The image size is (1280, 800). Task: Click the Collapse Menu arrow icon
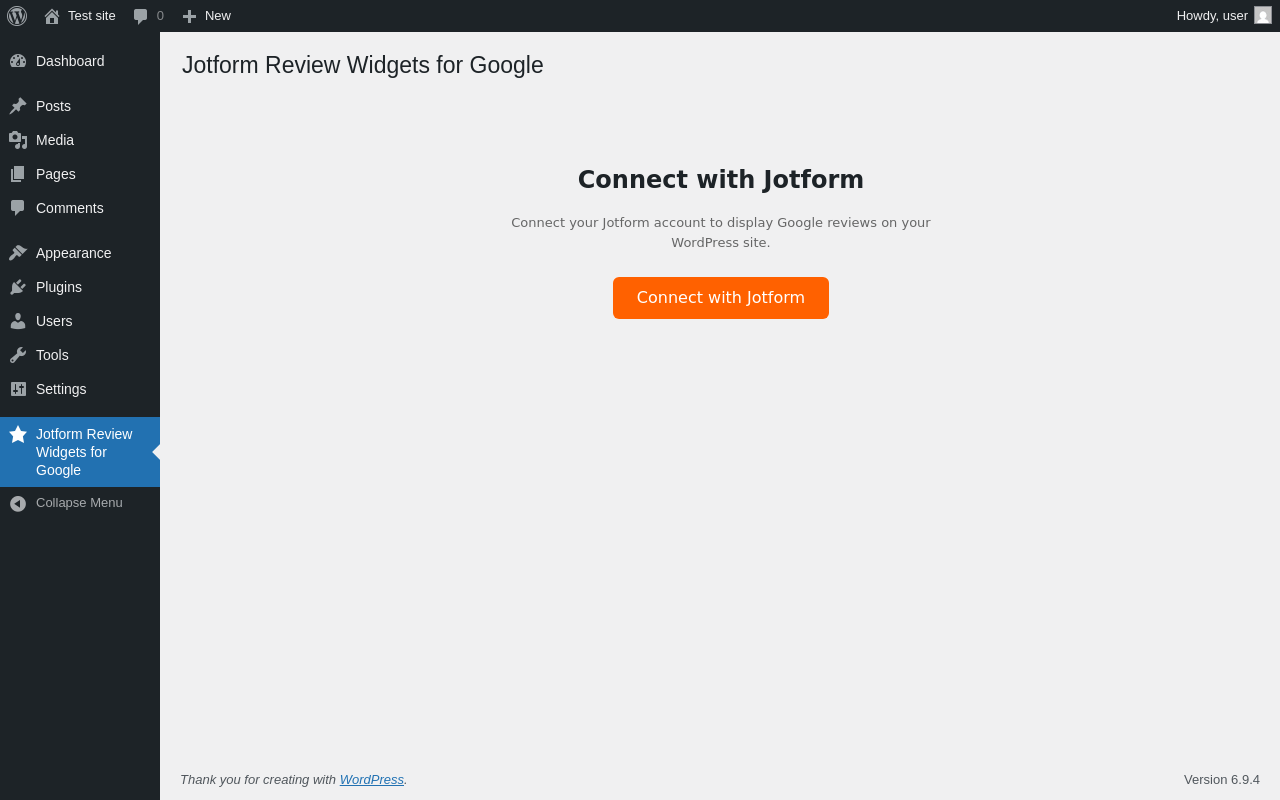tap(18, 503)
